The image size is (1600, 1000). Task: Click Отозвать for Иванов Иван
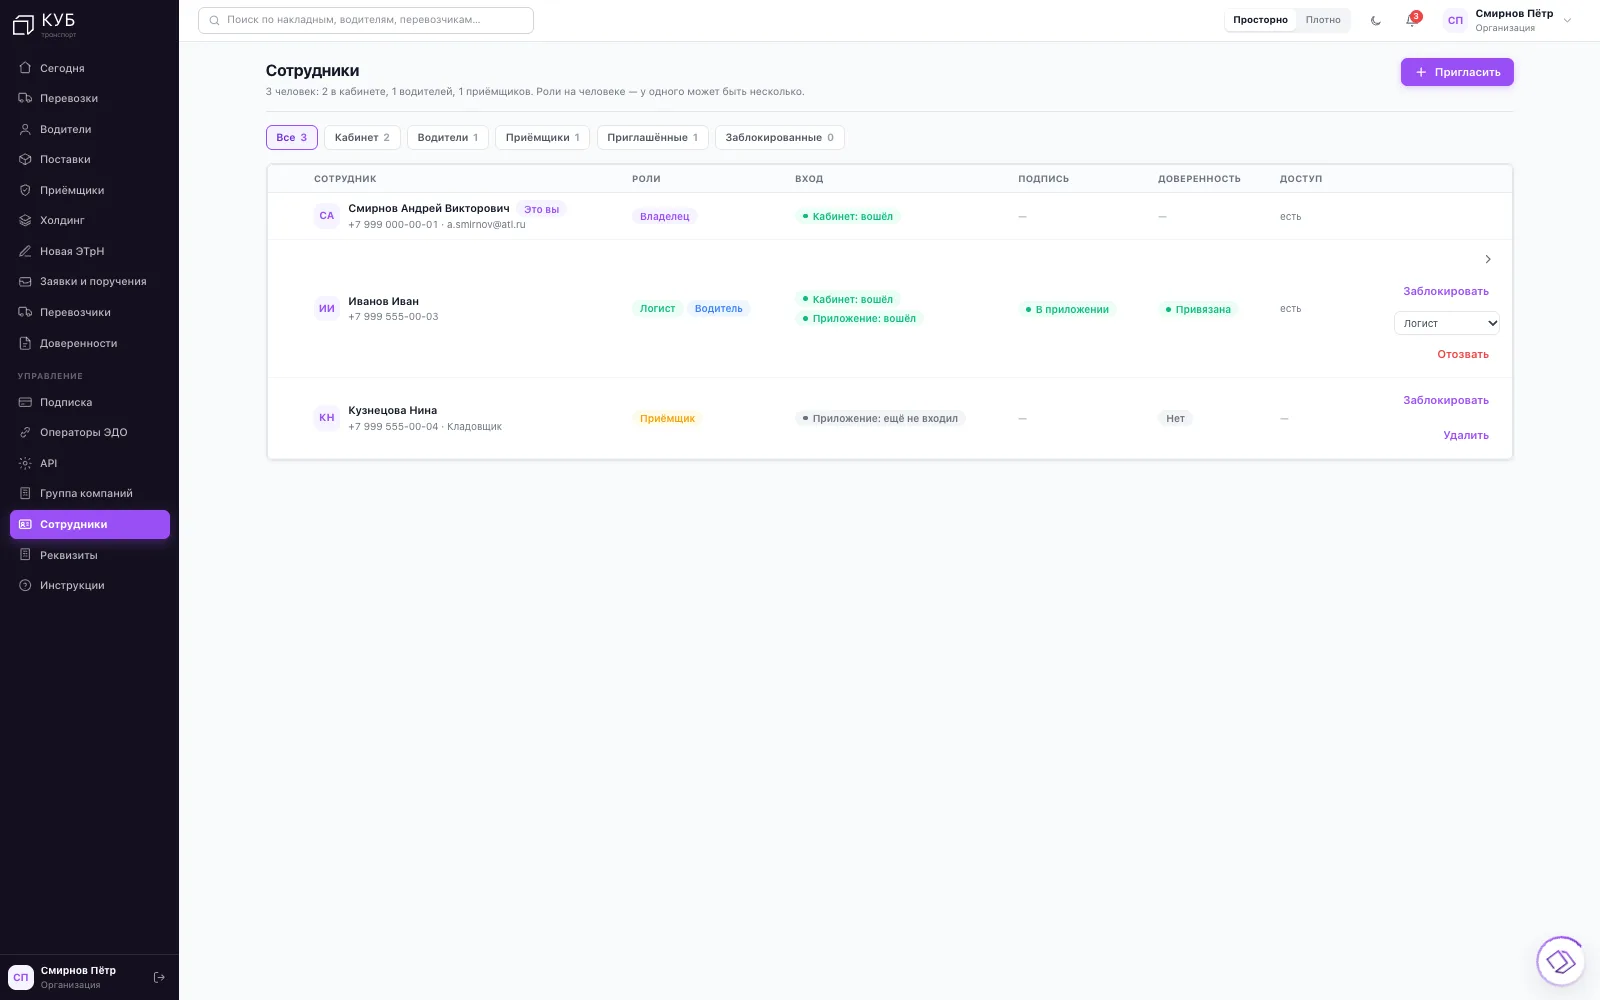(x=1463, y=354)
